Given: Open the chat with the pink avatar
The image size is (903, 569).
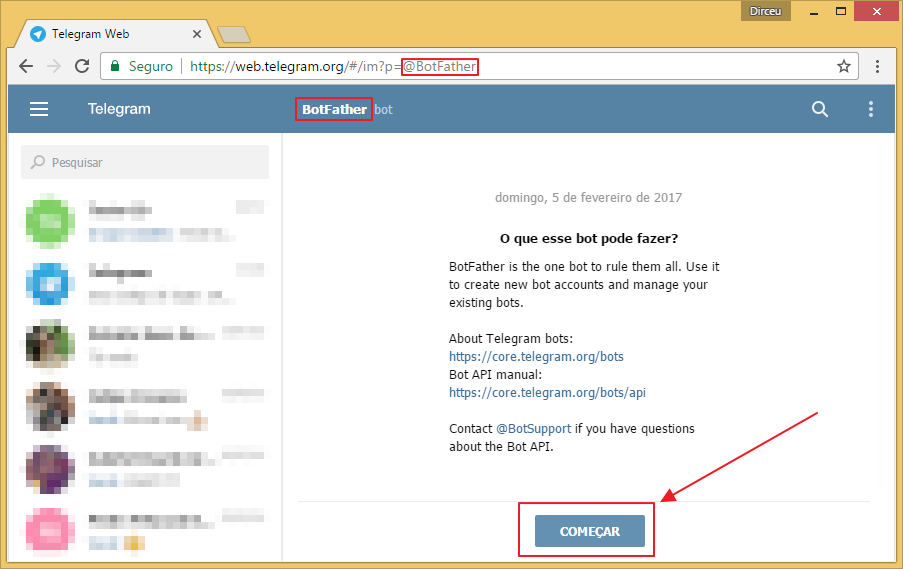Looking at the screenshot, I should [145, 529].
